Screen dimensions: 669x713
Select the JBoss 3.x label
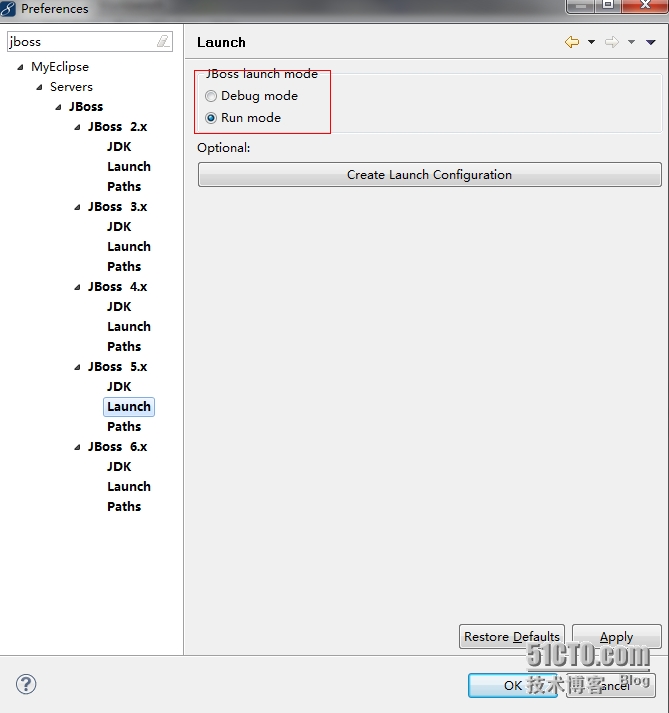117,207
